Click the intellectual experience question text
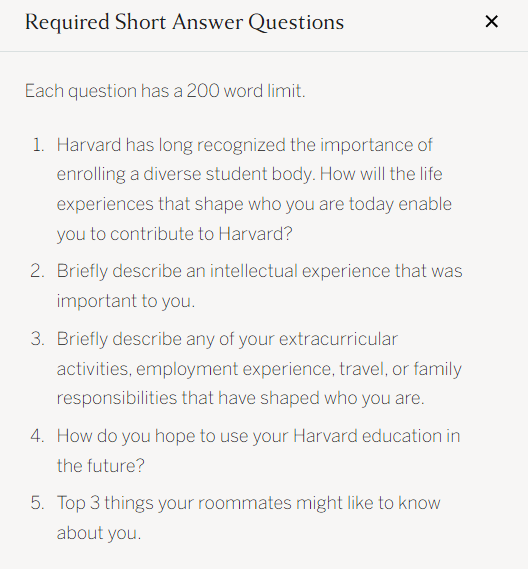Image resolution: width=528 pixels, height=569 pixels. (259, 286)
